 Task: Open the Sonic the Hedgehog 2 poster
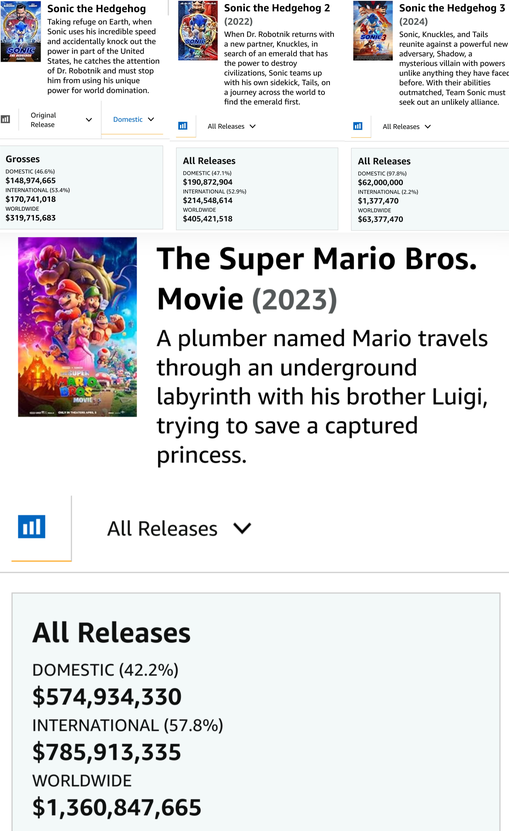198,30
